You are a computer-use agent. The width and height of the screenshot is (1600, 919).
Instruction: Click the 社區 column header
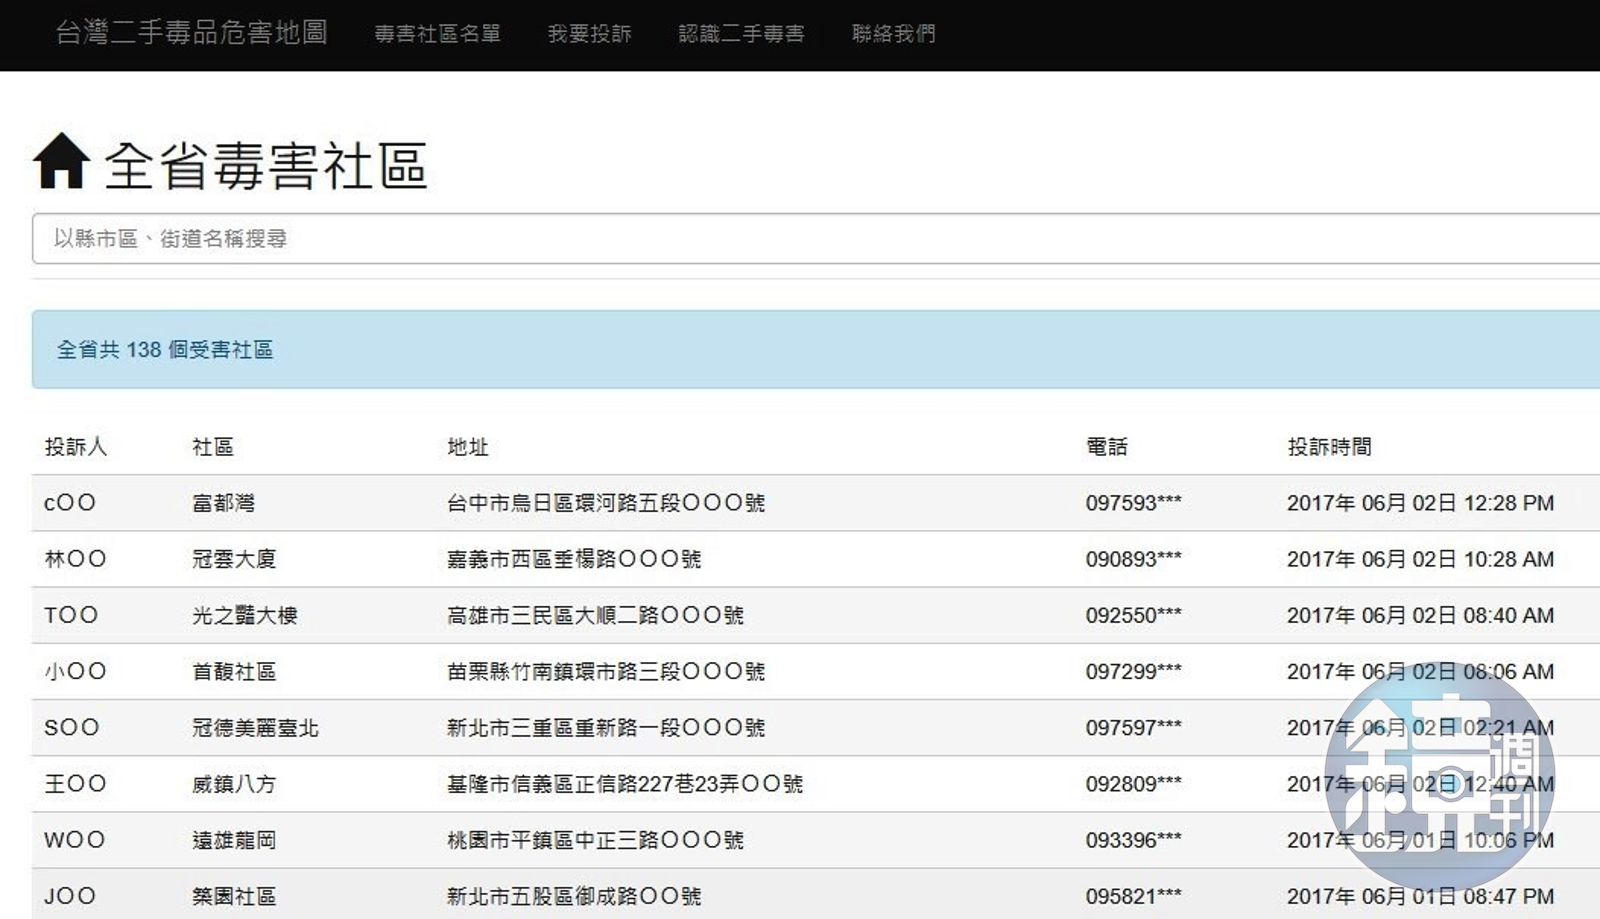(212, 447)
